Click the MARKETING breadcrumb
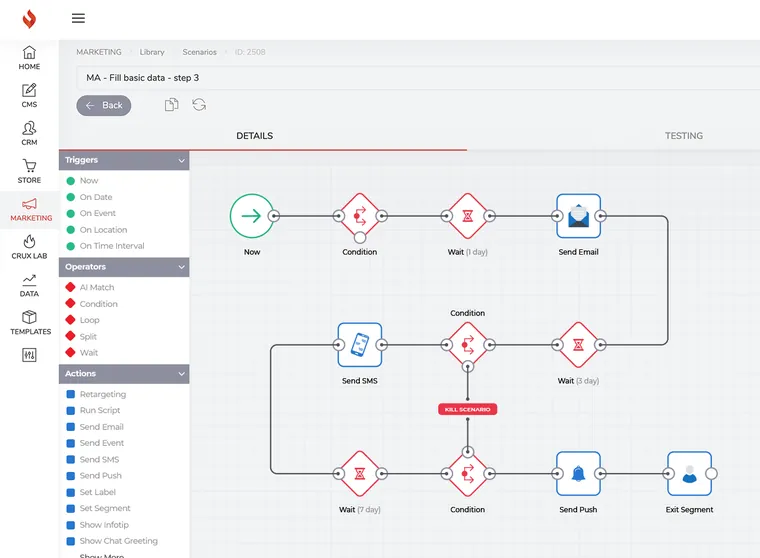 tap(99, 52)
